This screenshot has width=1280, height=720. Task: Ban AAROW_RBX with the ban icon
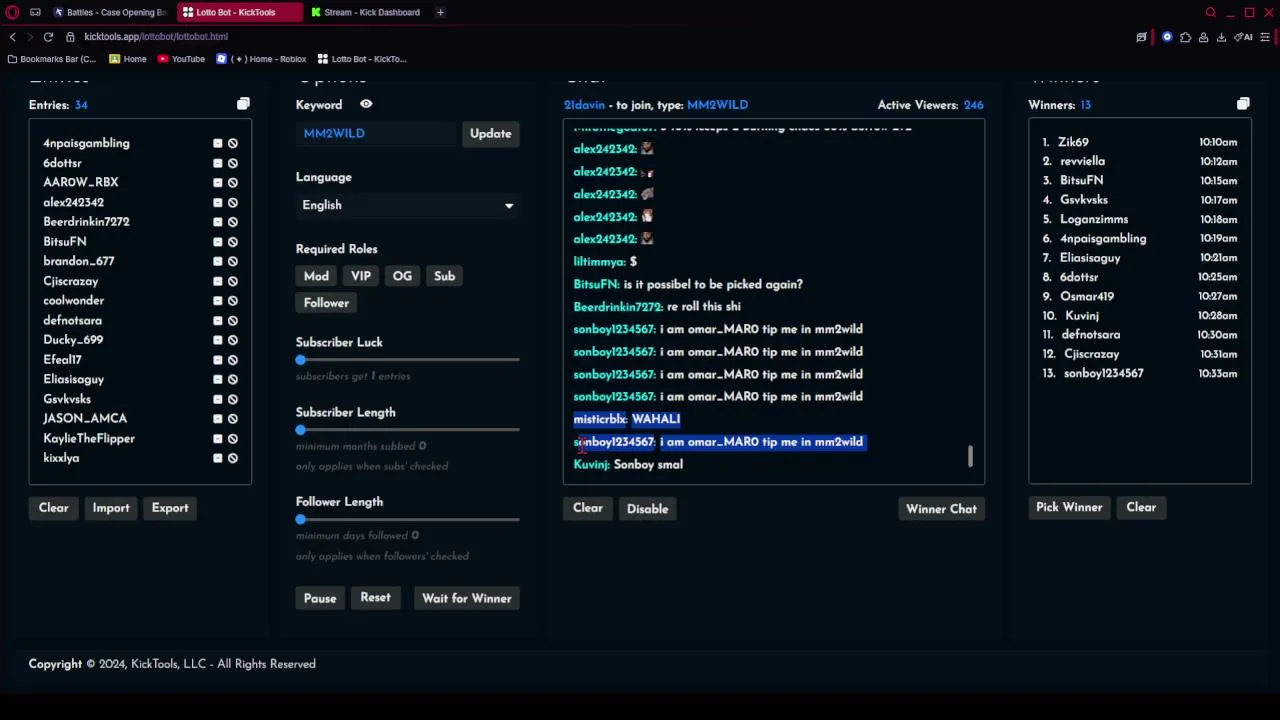(x=233, y=182)
